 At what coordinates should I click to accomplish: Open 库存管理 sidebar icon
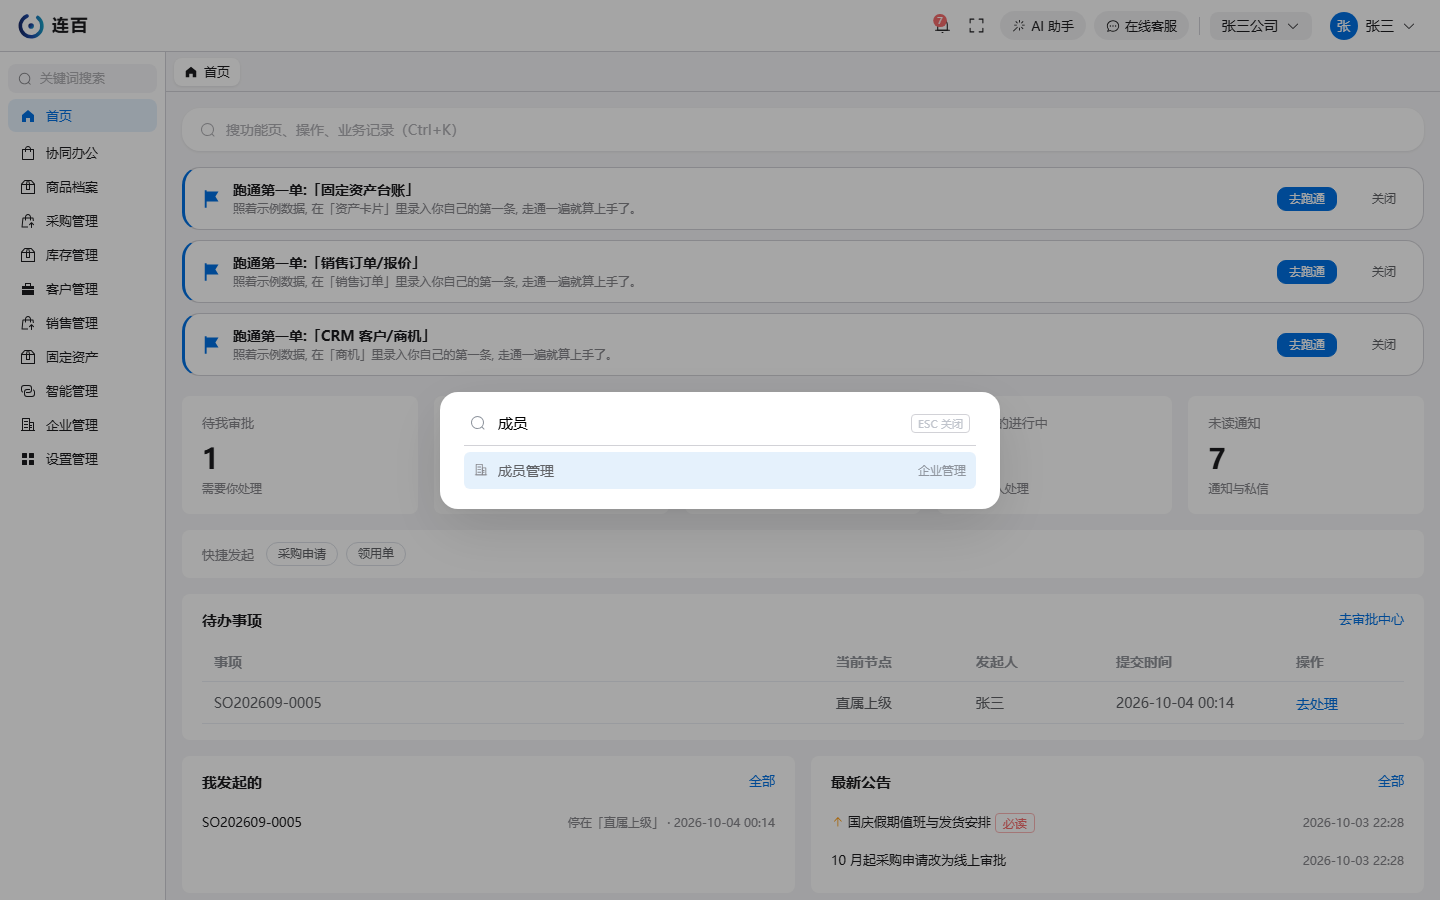(28, 255)
